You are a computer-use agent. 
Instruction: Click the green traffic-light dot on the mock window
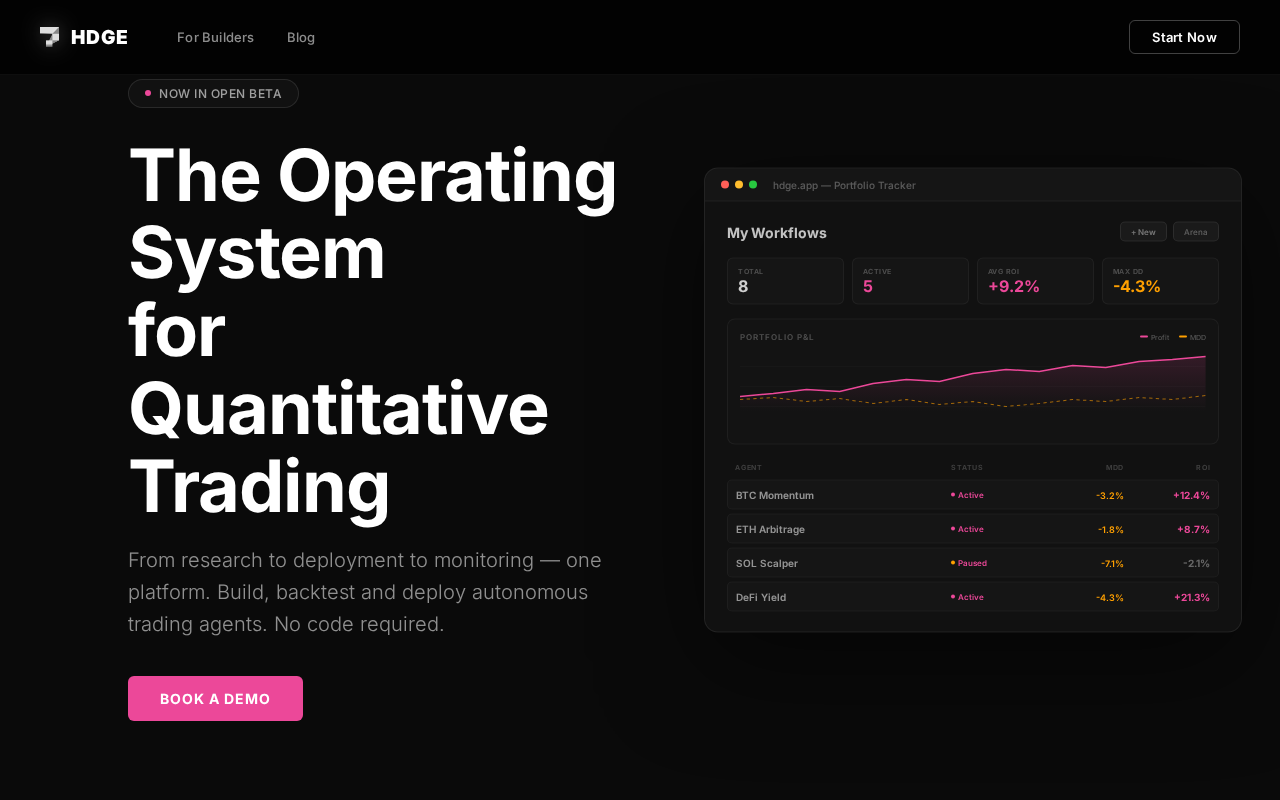pyautogui.click(x=752, y=184)
